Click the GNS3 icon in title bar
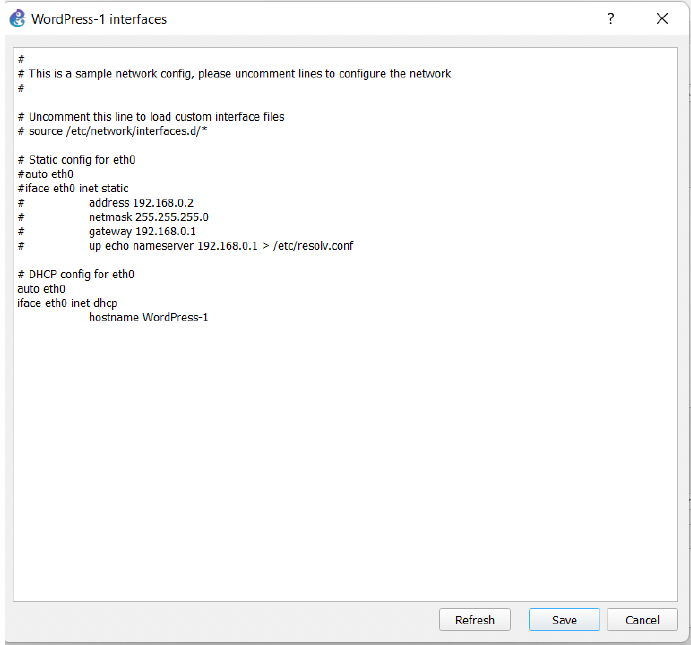The width and height of the screenshot is (691, 645). tap(17, 19)
